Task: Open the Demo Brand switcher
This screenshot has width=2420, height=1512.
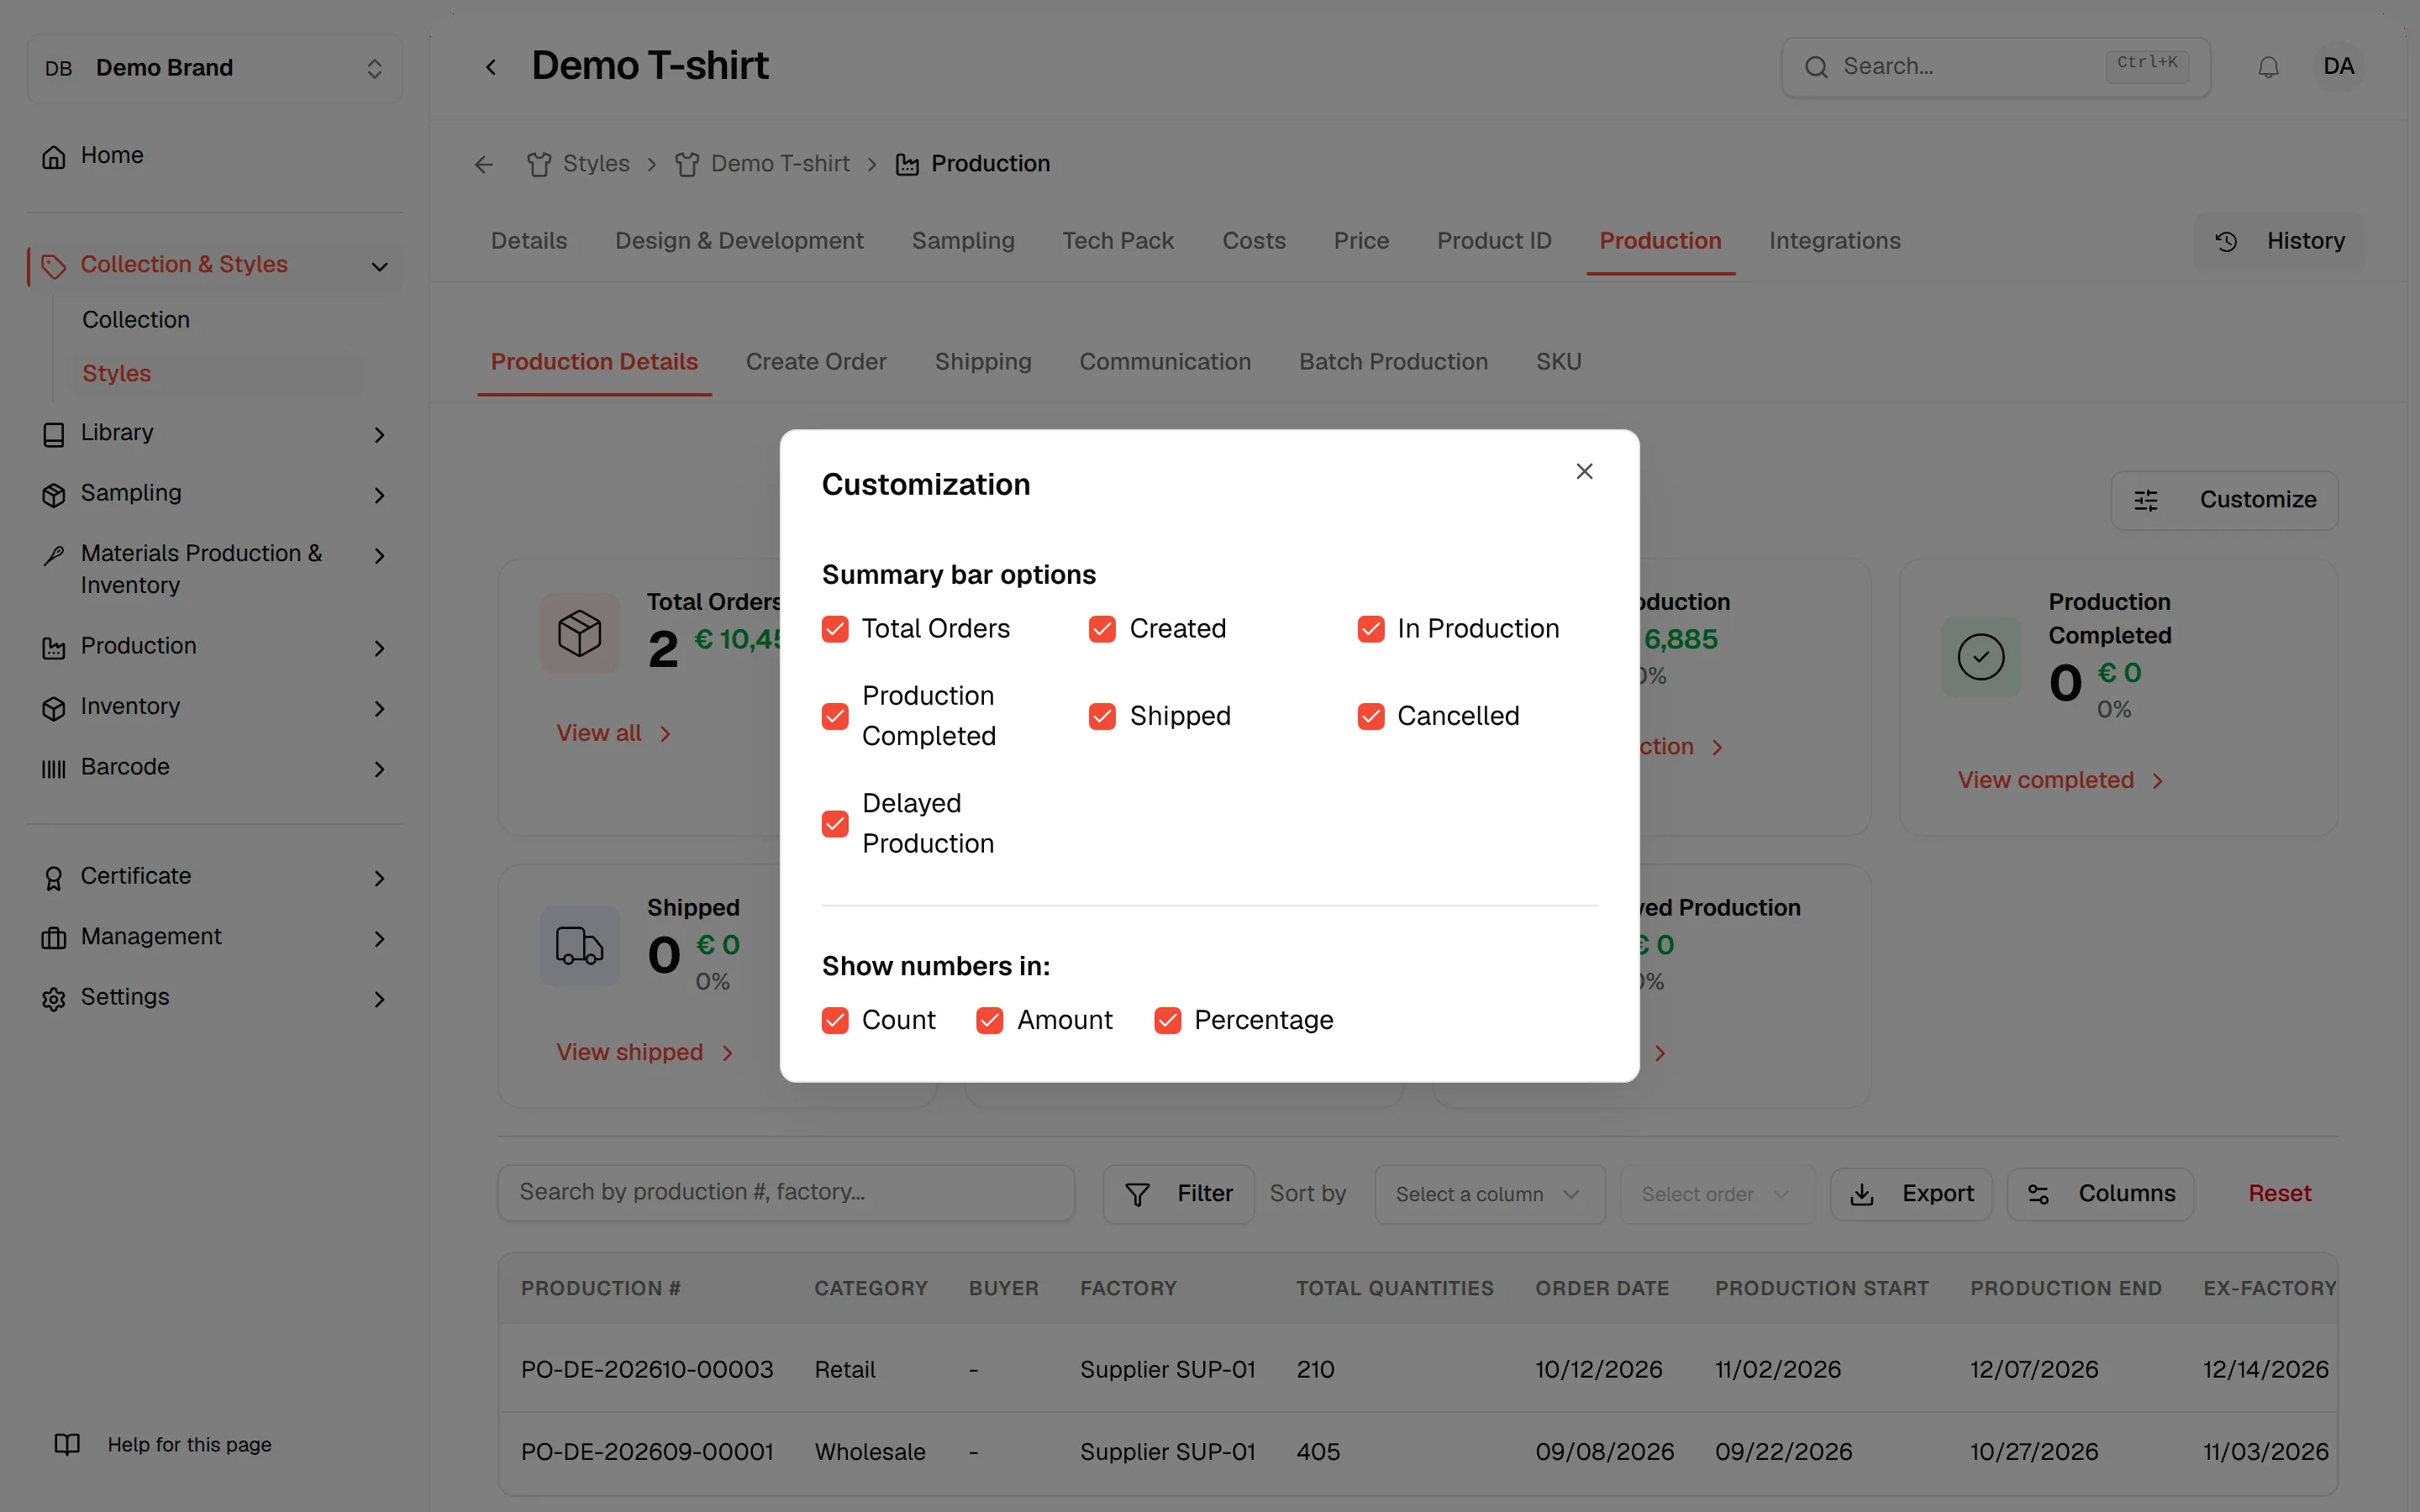Action: pos(215,68)
